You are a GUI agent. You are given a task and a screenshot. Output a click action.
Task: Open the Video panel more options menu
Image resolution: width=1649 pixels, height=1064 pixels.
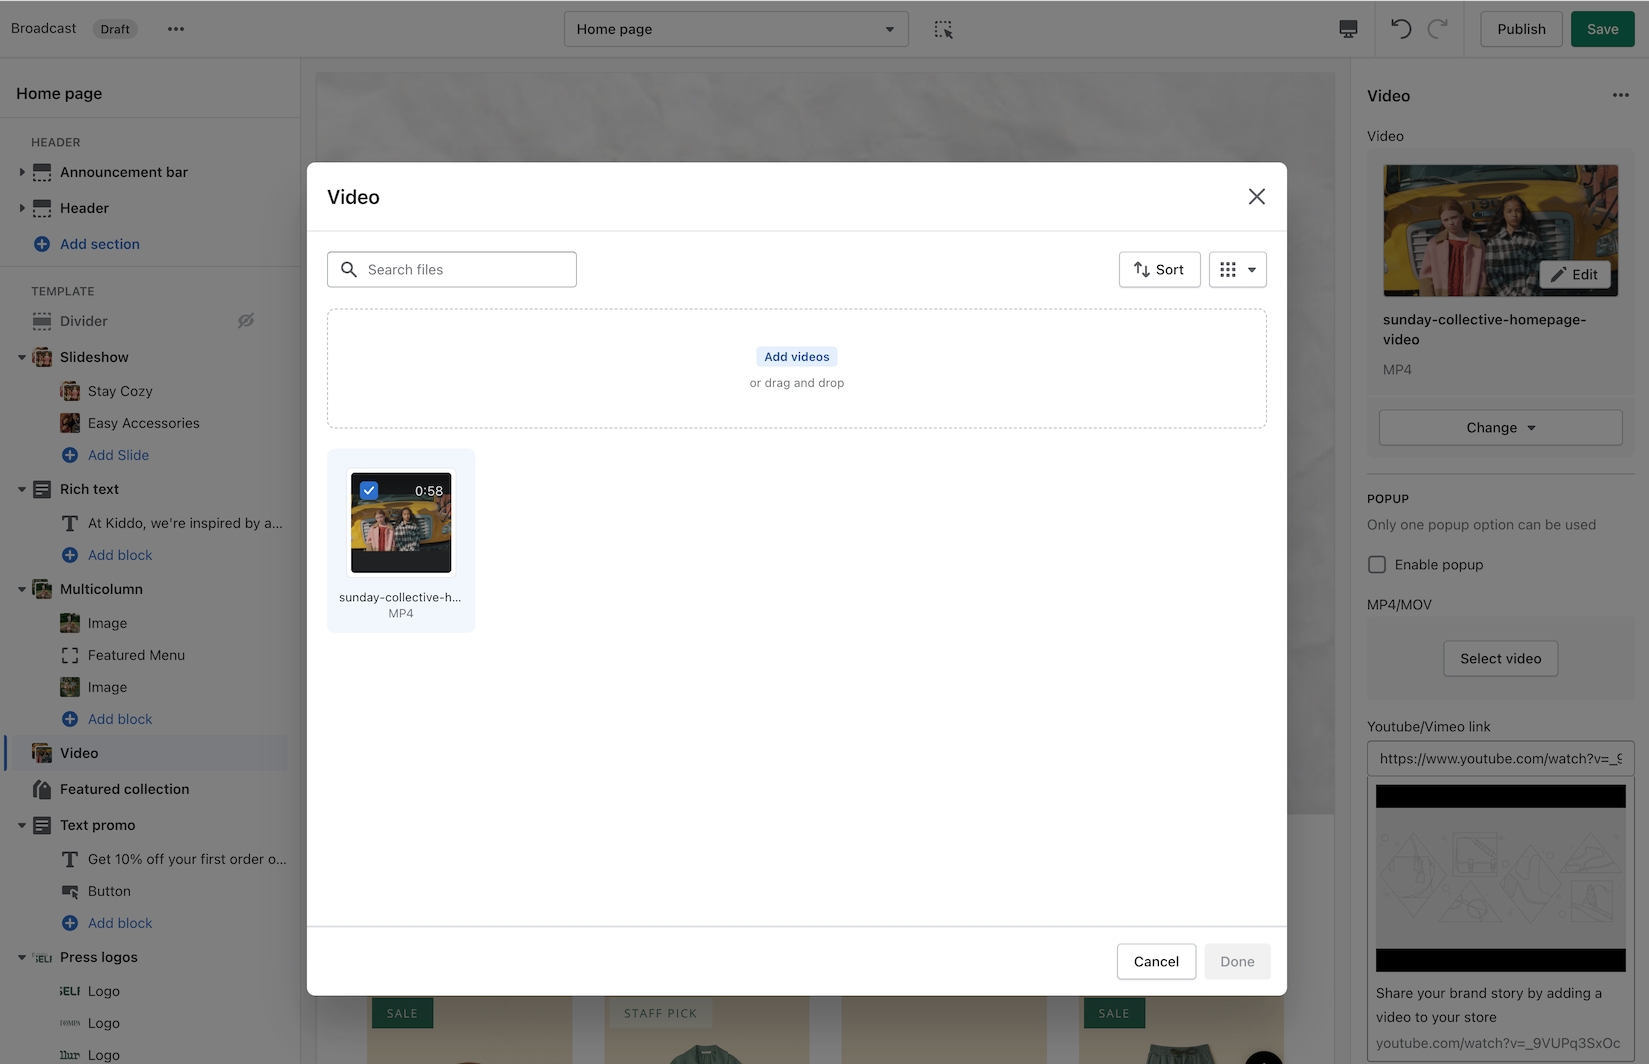point(1620,95)
